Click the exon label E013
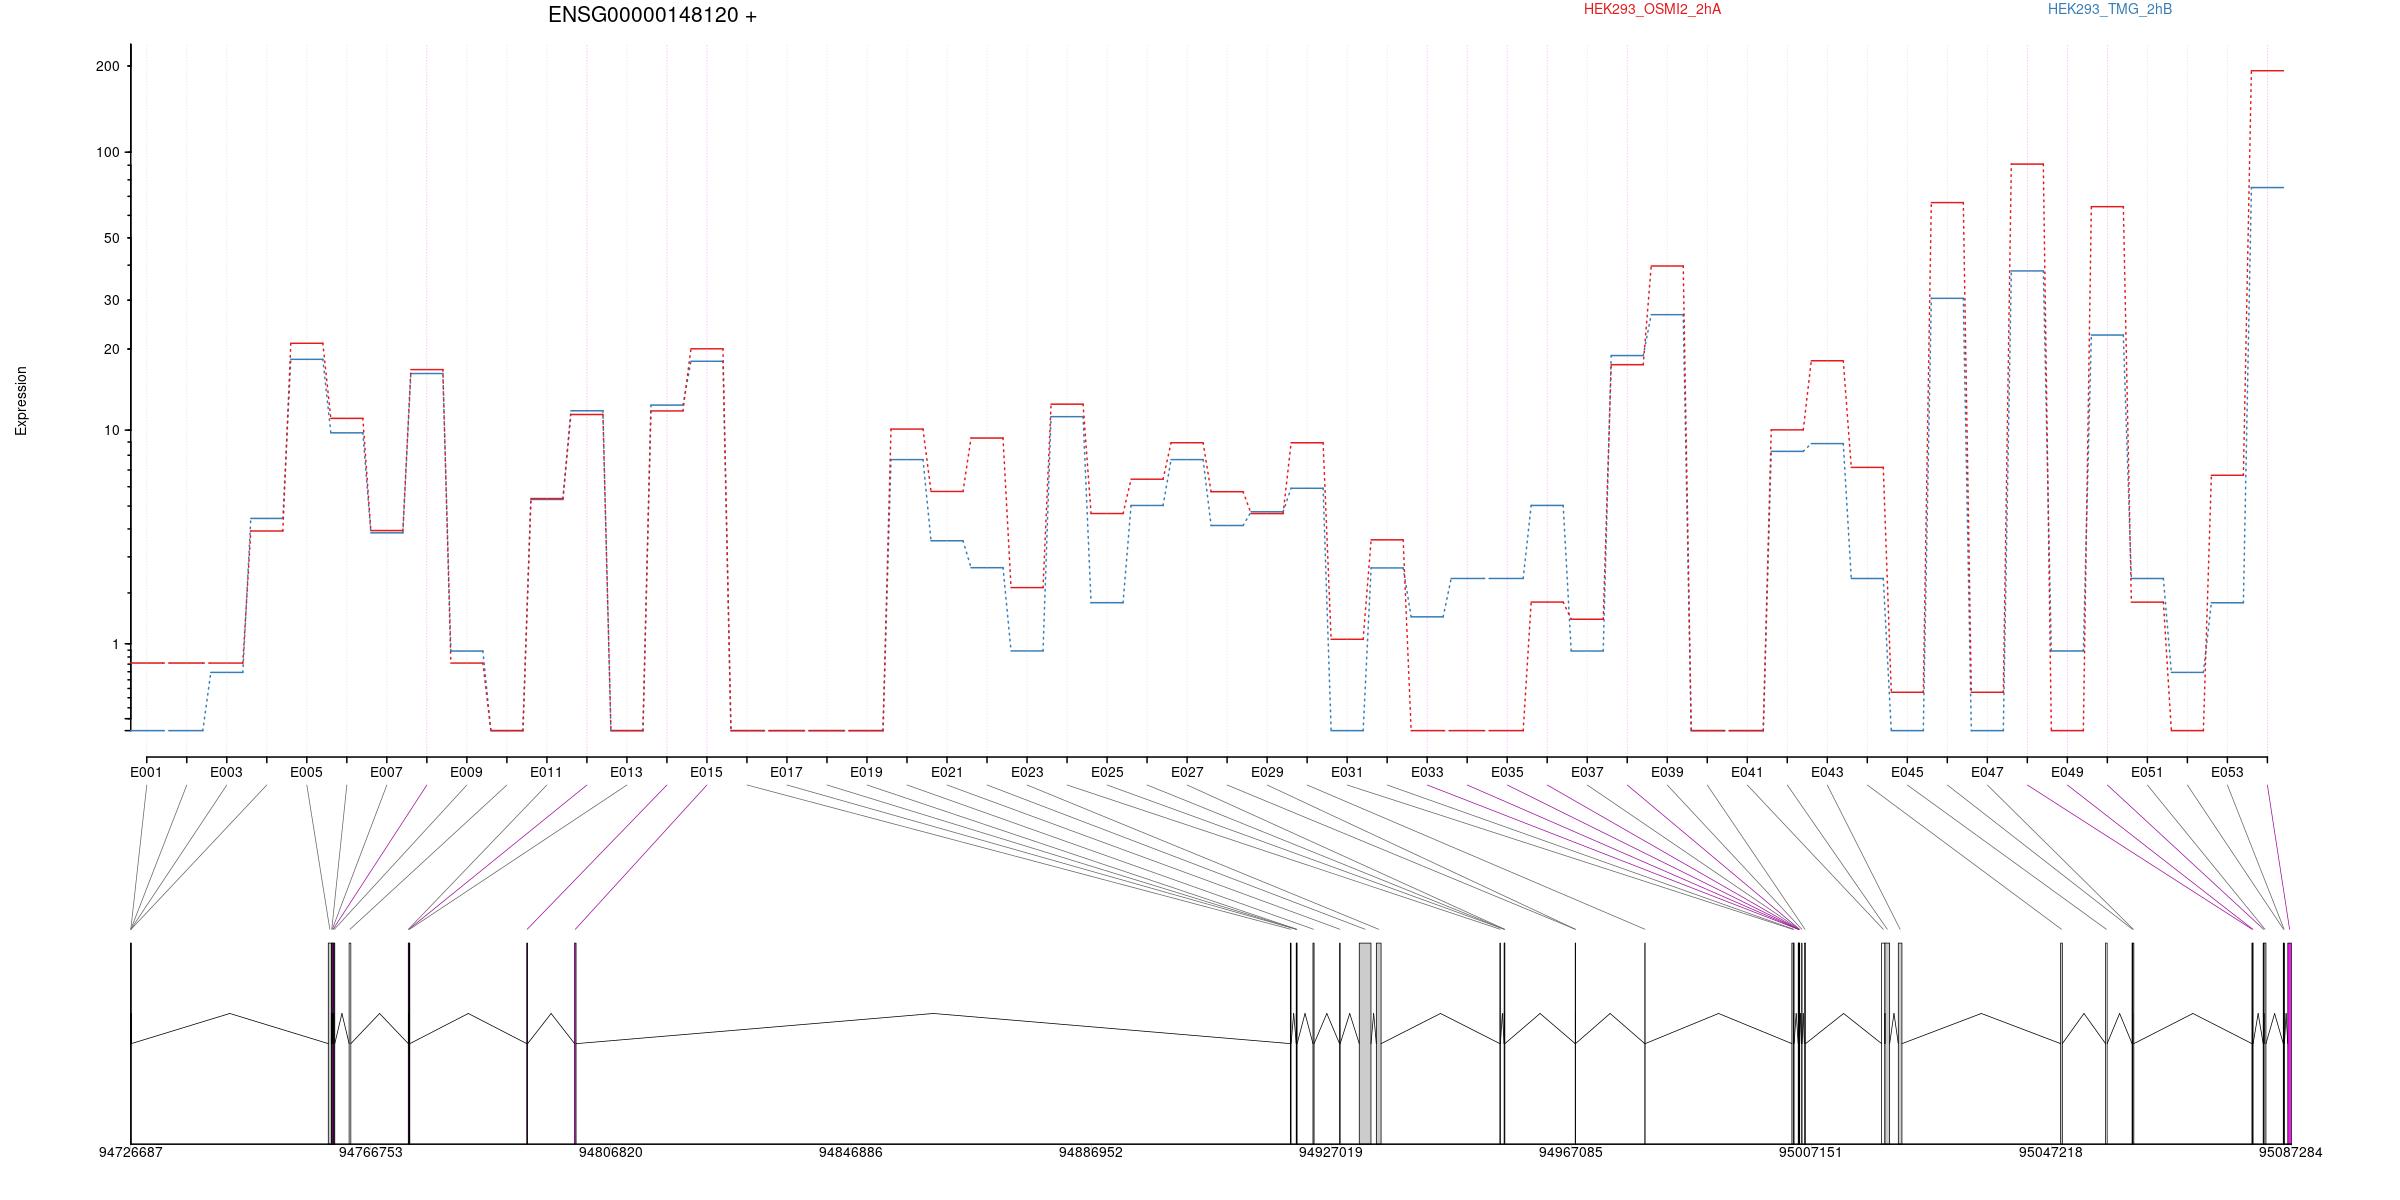2400x1200 pixels. [626, 772]
